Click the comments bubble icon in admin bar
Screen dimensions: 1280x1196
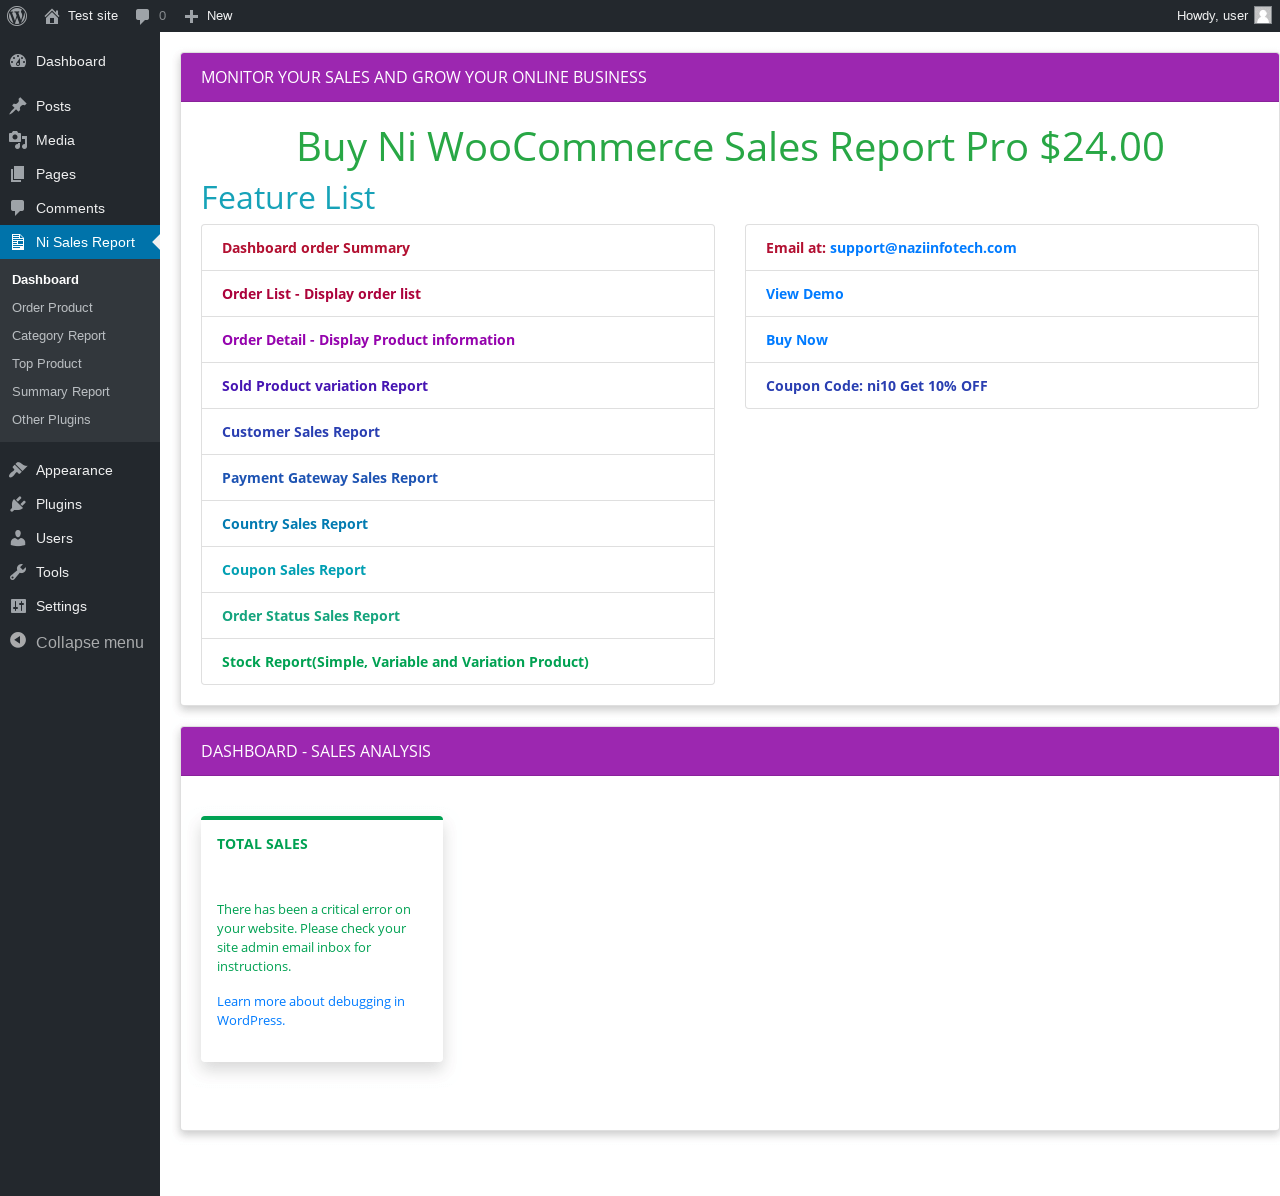coord(143,16)
